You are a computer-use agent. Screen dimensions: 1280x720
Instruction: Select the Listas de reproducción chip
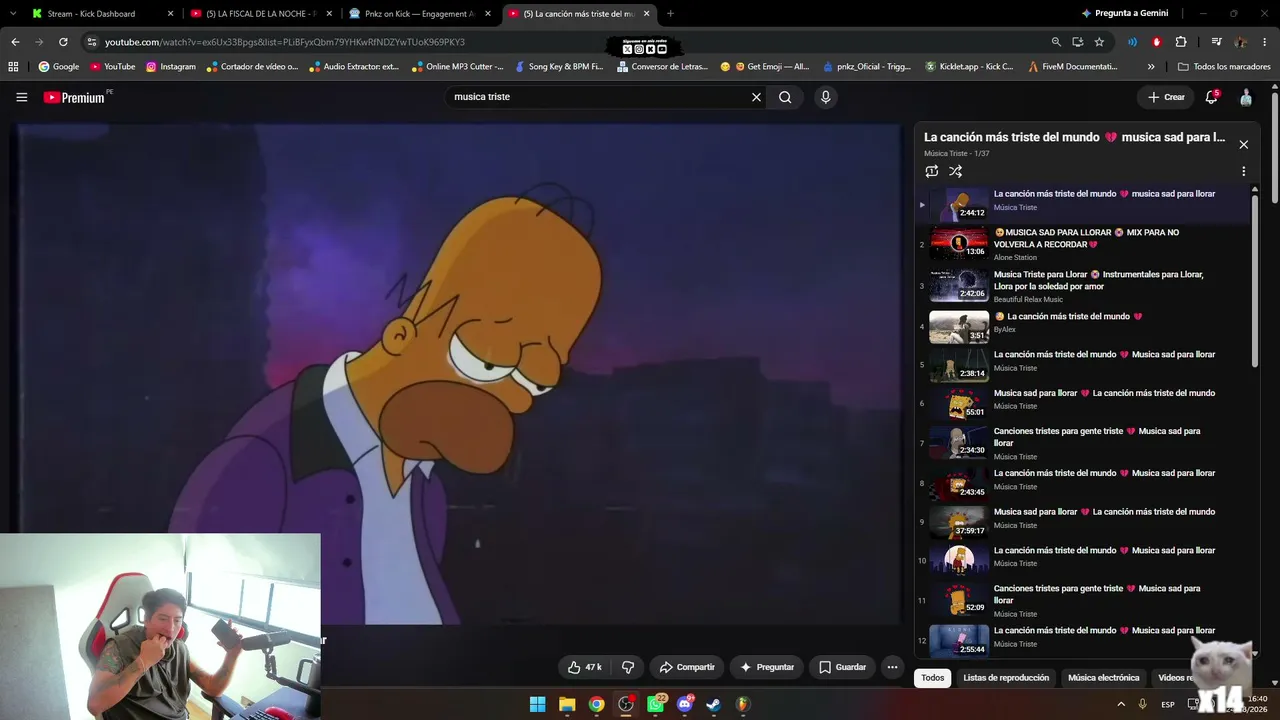pyautogui.click(x=1006, y=678)
